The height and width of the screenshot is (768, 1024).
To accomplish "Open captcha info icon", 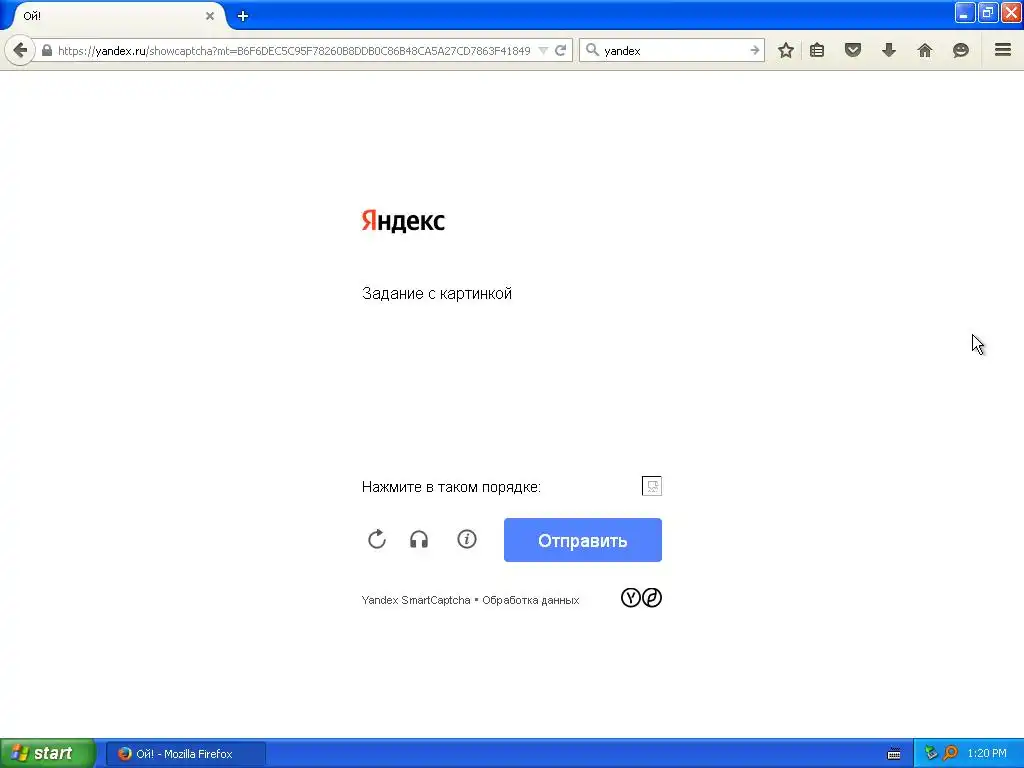I will 467,539.
